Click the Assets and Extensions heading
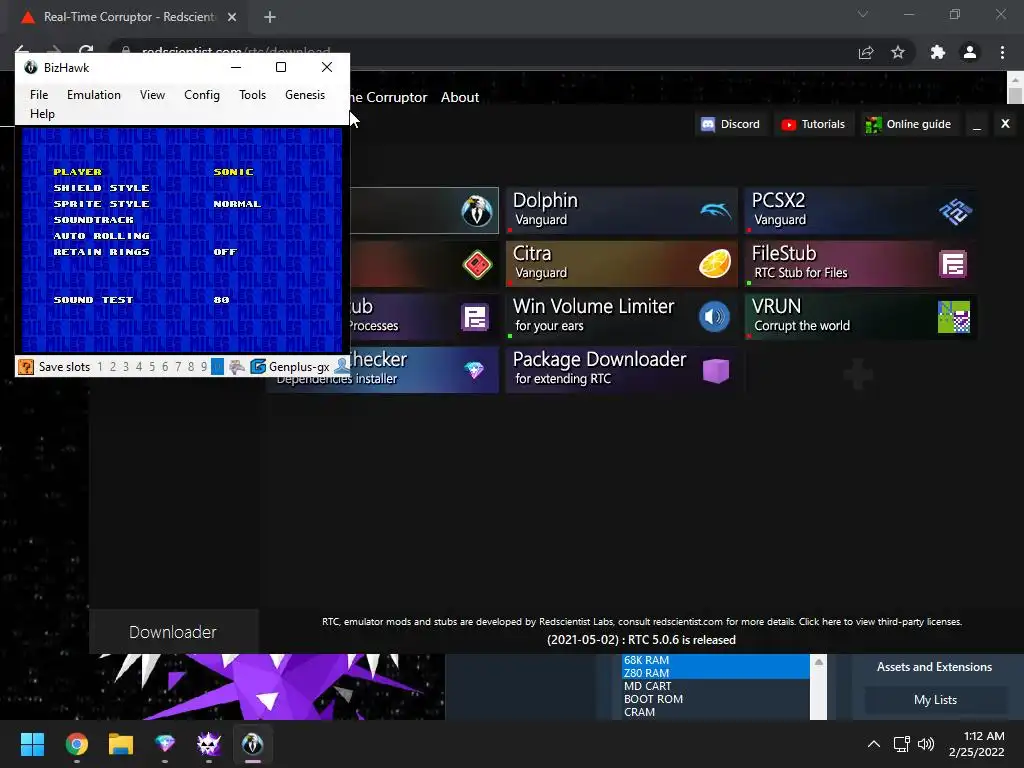Image resolution: width=1024 pixels, height=768 pixels. [x=934, y=667]
